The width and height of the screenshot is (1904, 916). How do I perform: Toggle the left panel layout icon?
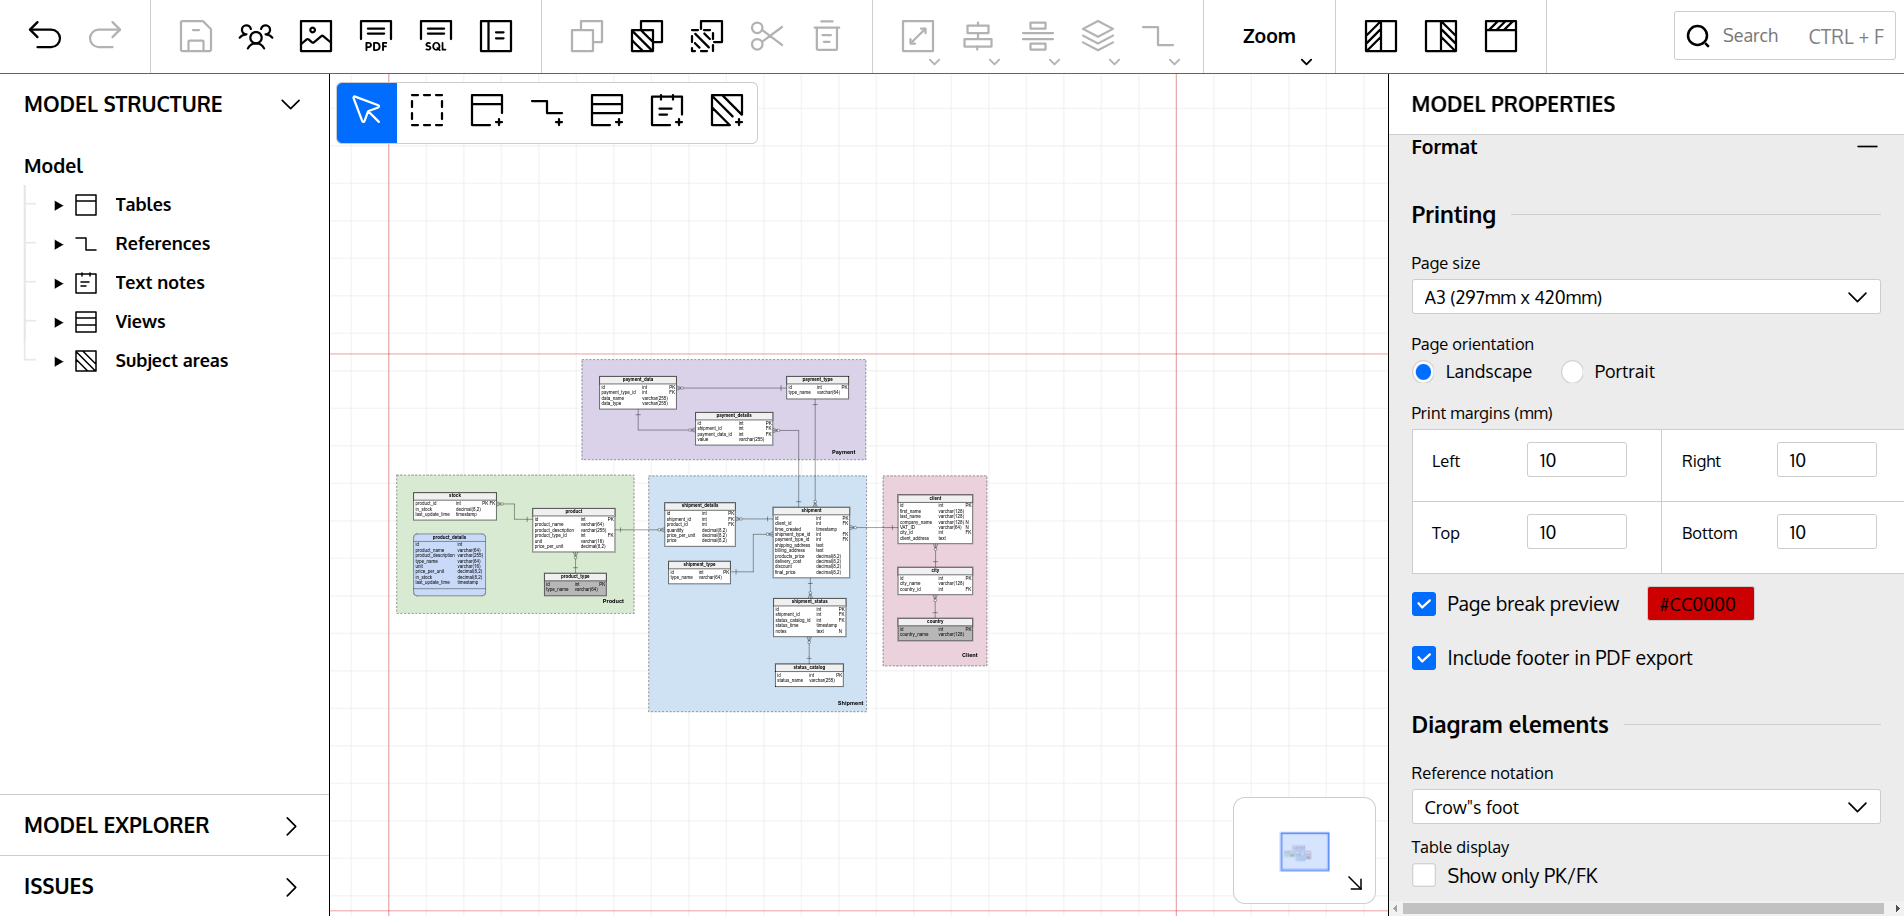pyautogui.click(x=1381, y=36)
